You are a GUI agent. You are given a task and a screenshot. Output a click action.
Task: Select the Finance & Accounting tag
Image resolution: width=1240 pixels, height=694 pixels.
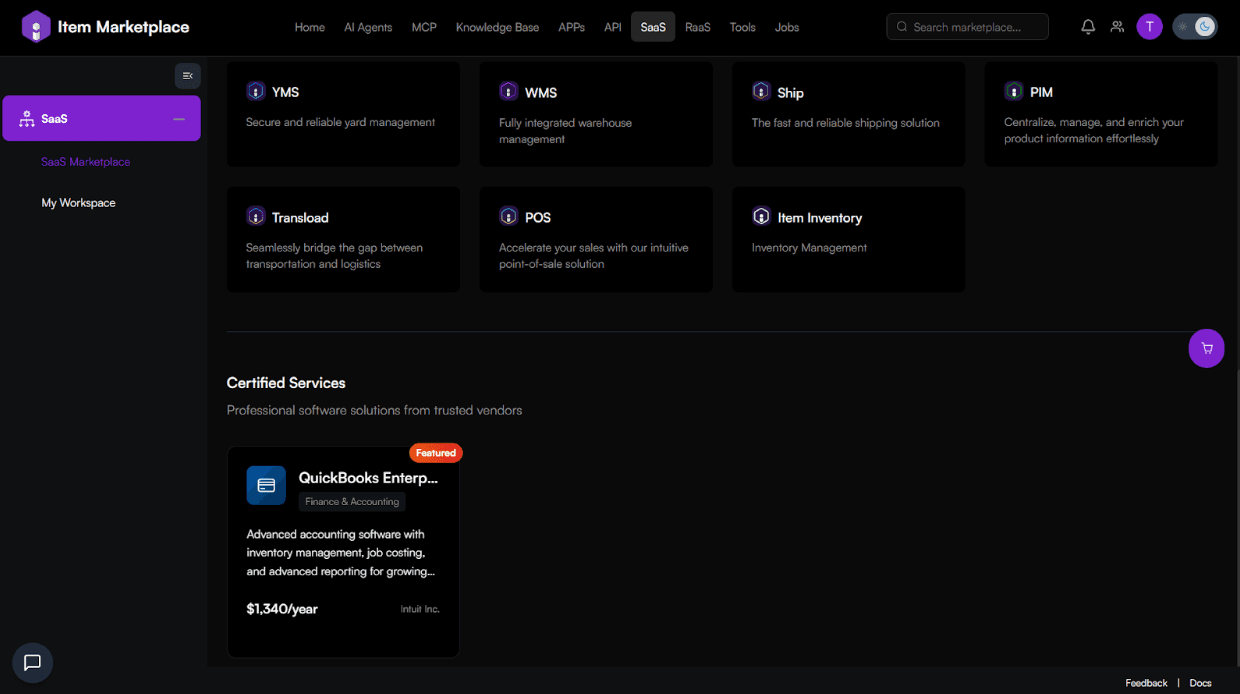coord(352,502)
